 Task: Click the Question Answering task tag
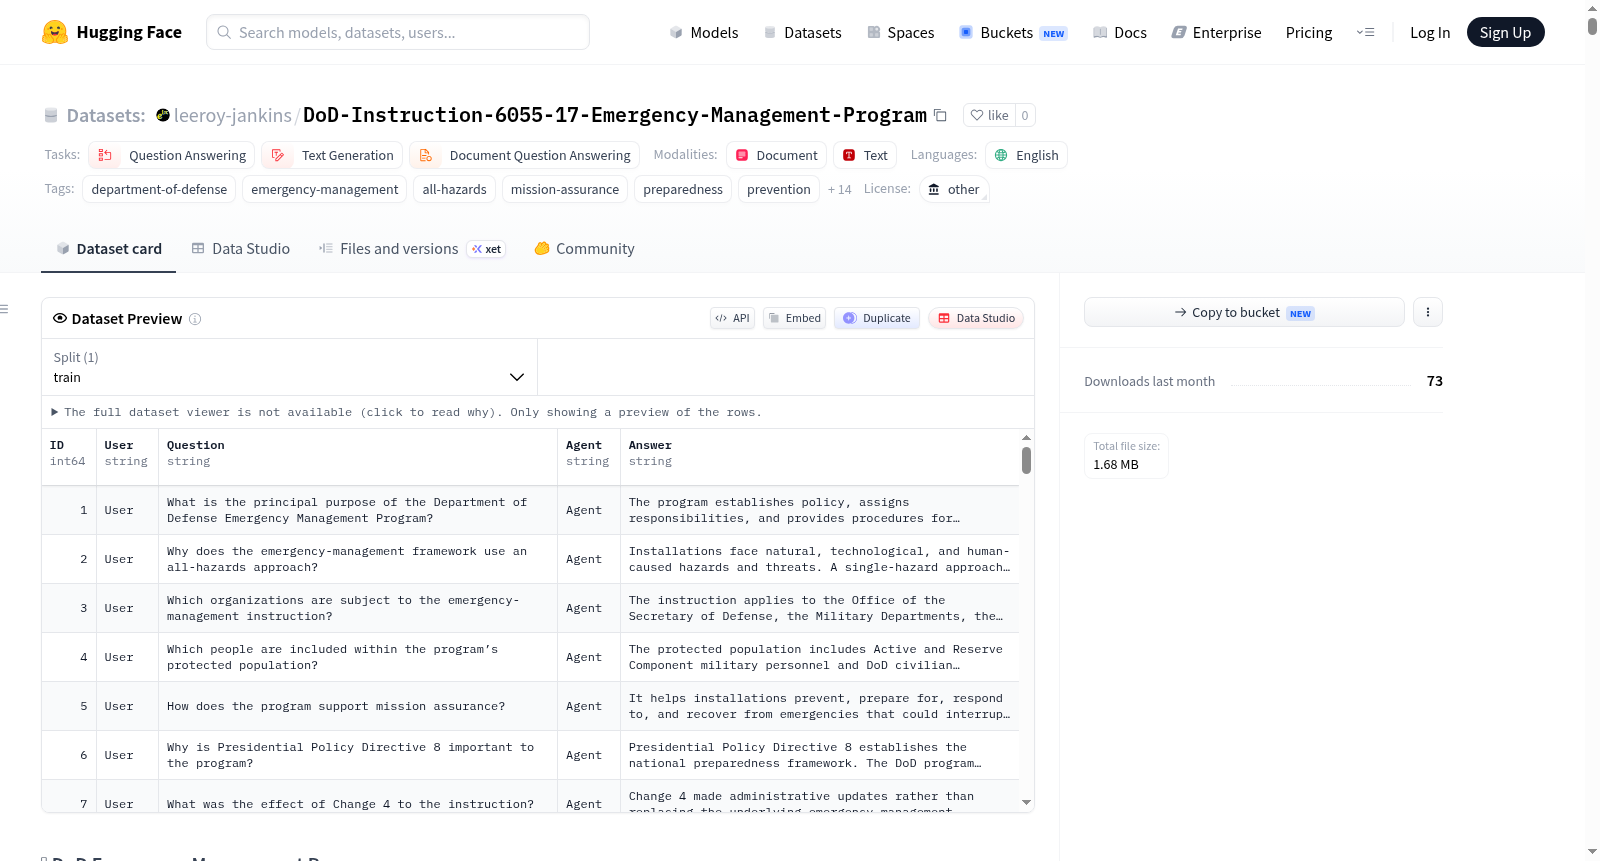172,155
